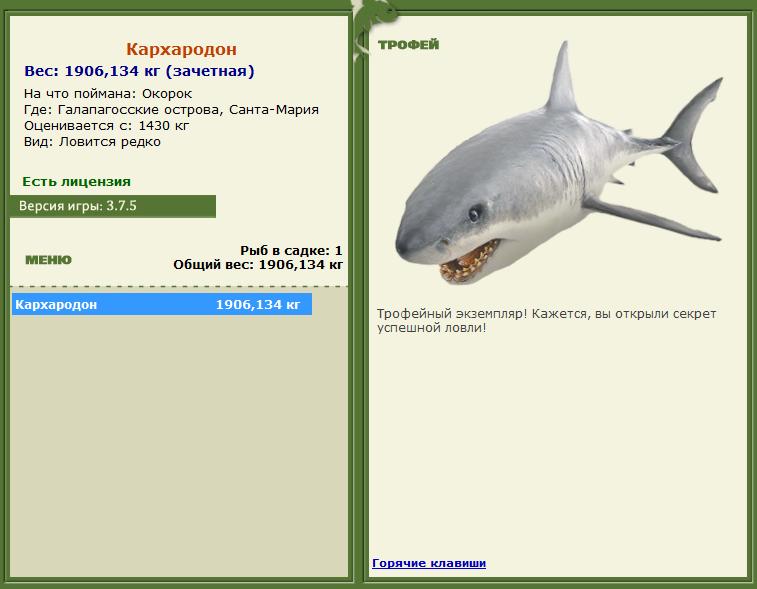Open the МЕНЮ button
757x589 pixels.
[x=48, y=260]
